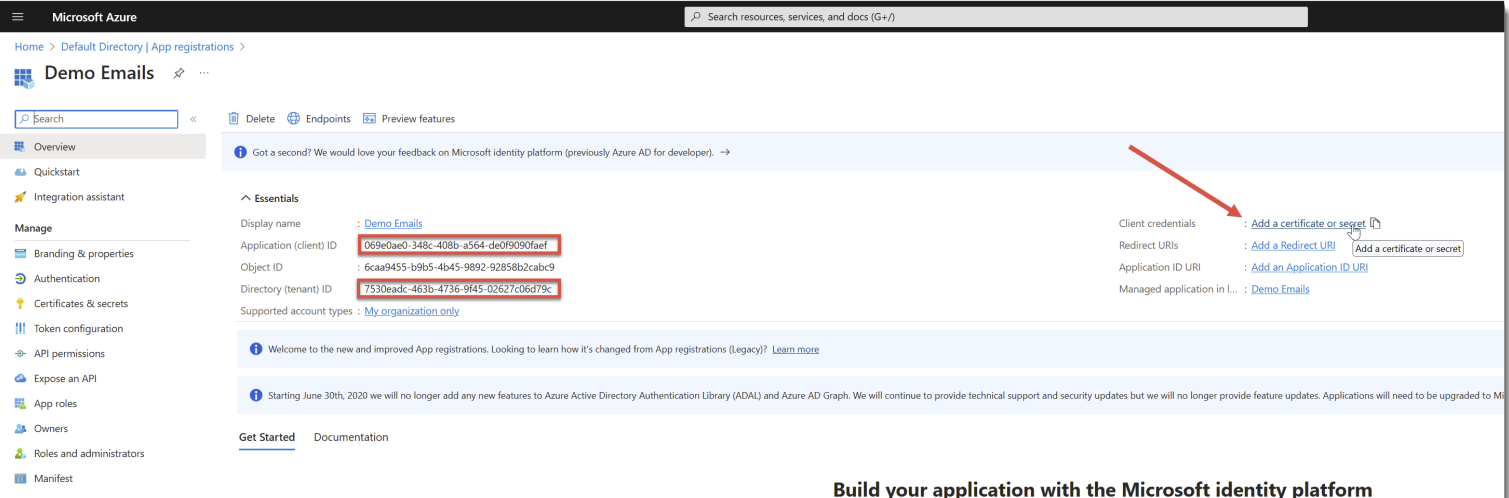This screenshot has width=1509, height=498.
Task: Click the sidebar Search input field
Action: [97, 119]
